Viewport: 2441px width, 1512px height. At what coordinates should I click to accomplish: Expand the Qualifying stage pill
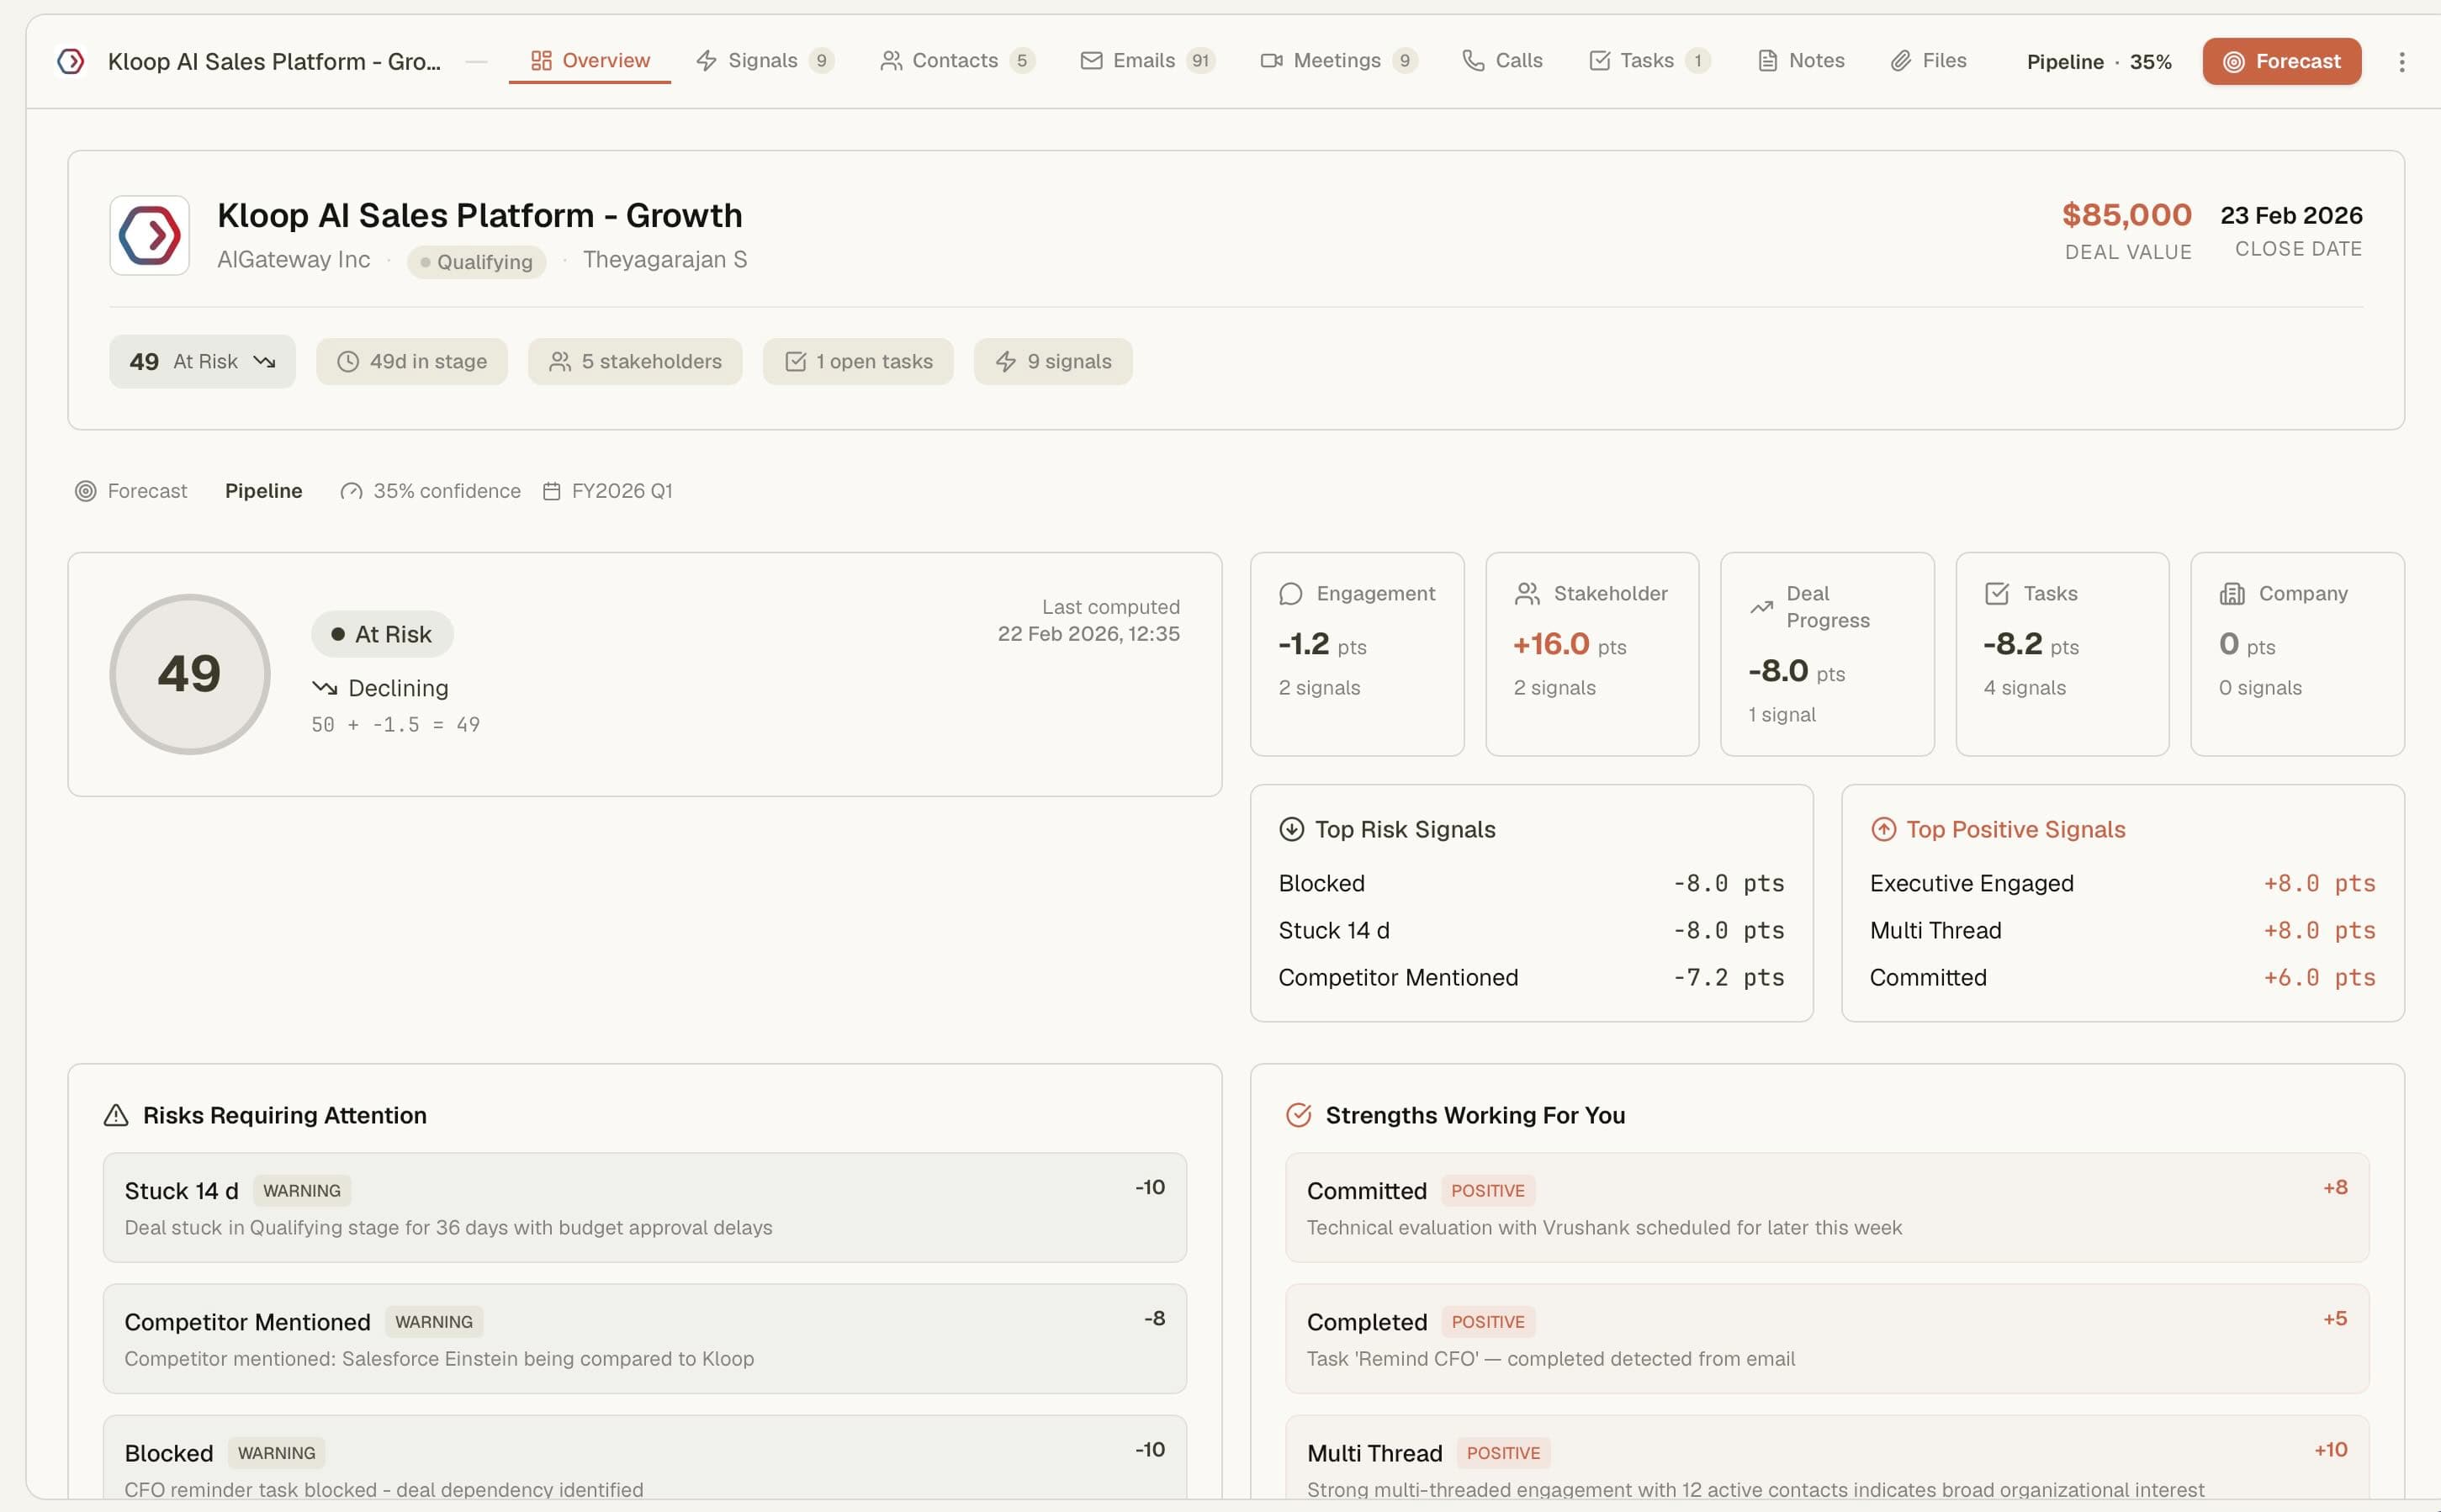click(476, 261)
